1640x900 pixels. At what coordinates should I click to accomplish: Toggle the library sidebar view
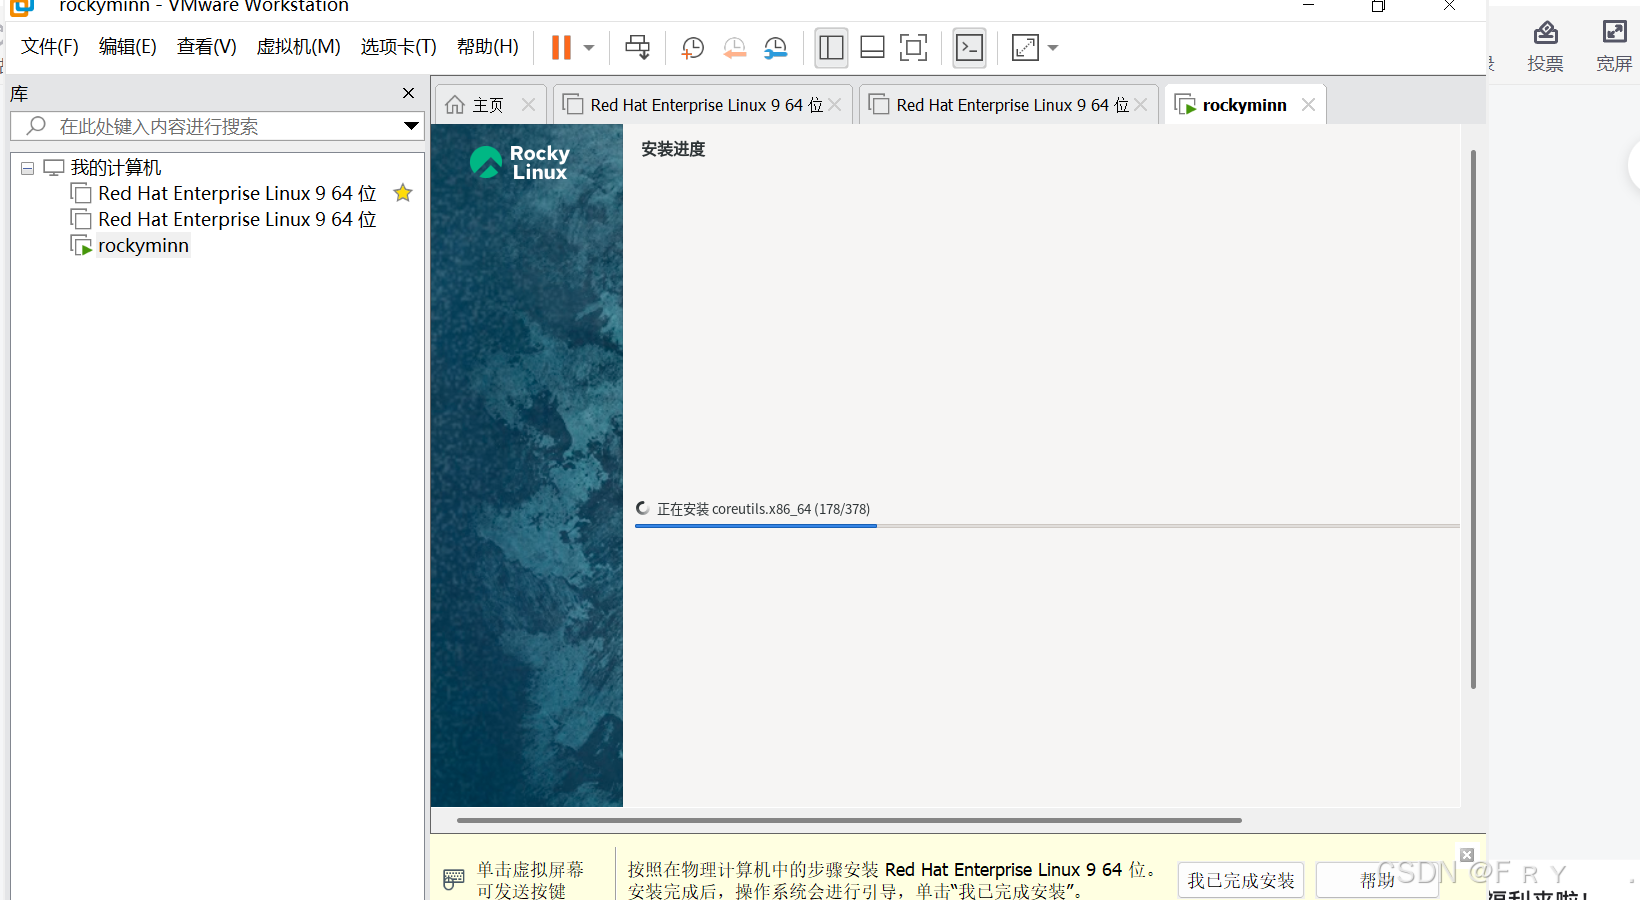(831, 47)
